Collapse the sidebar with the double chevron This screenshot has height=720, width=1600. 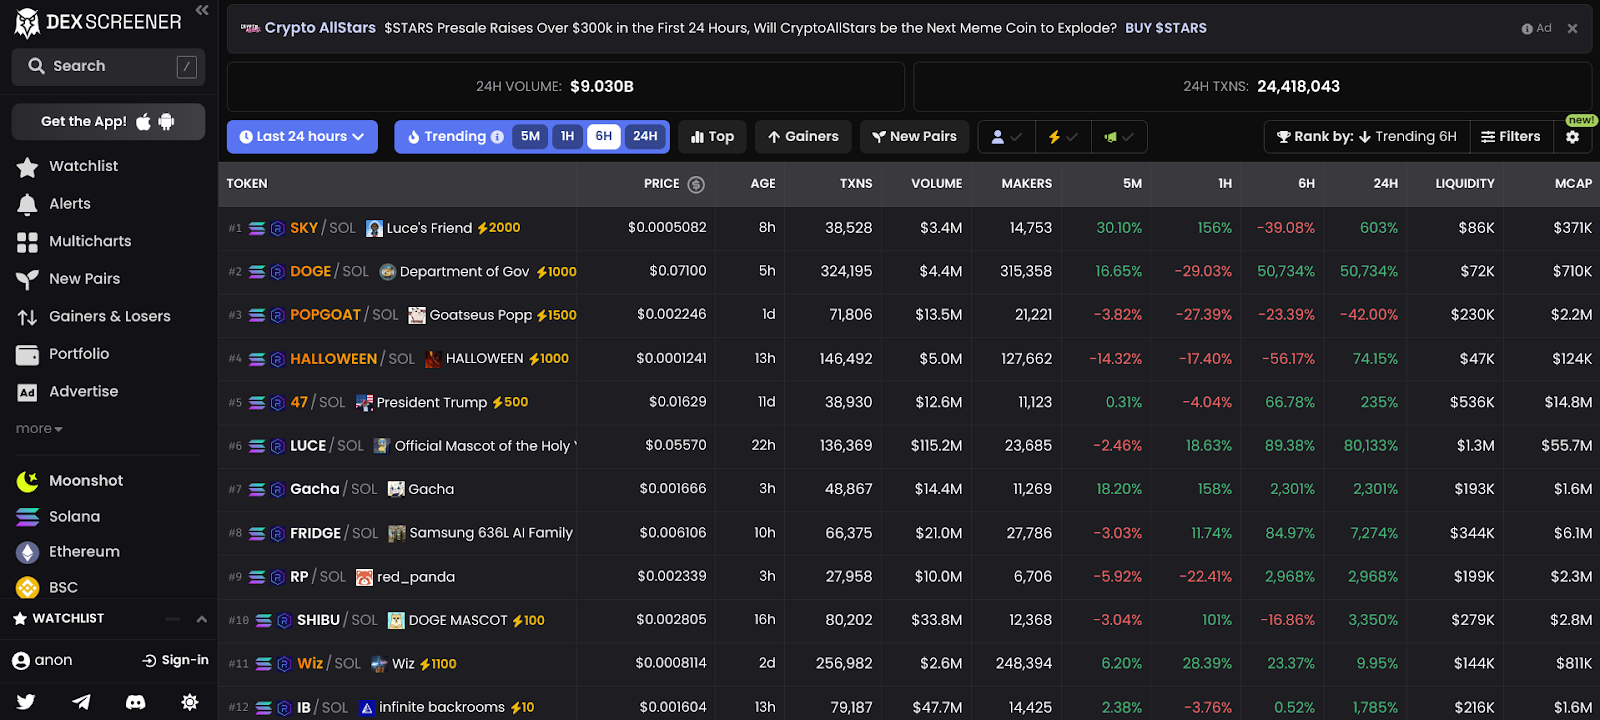(x=202, y=10)
